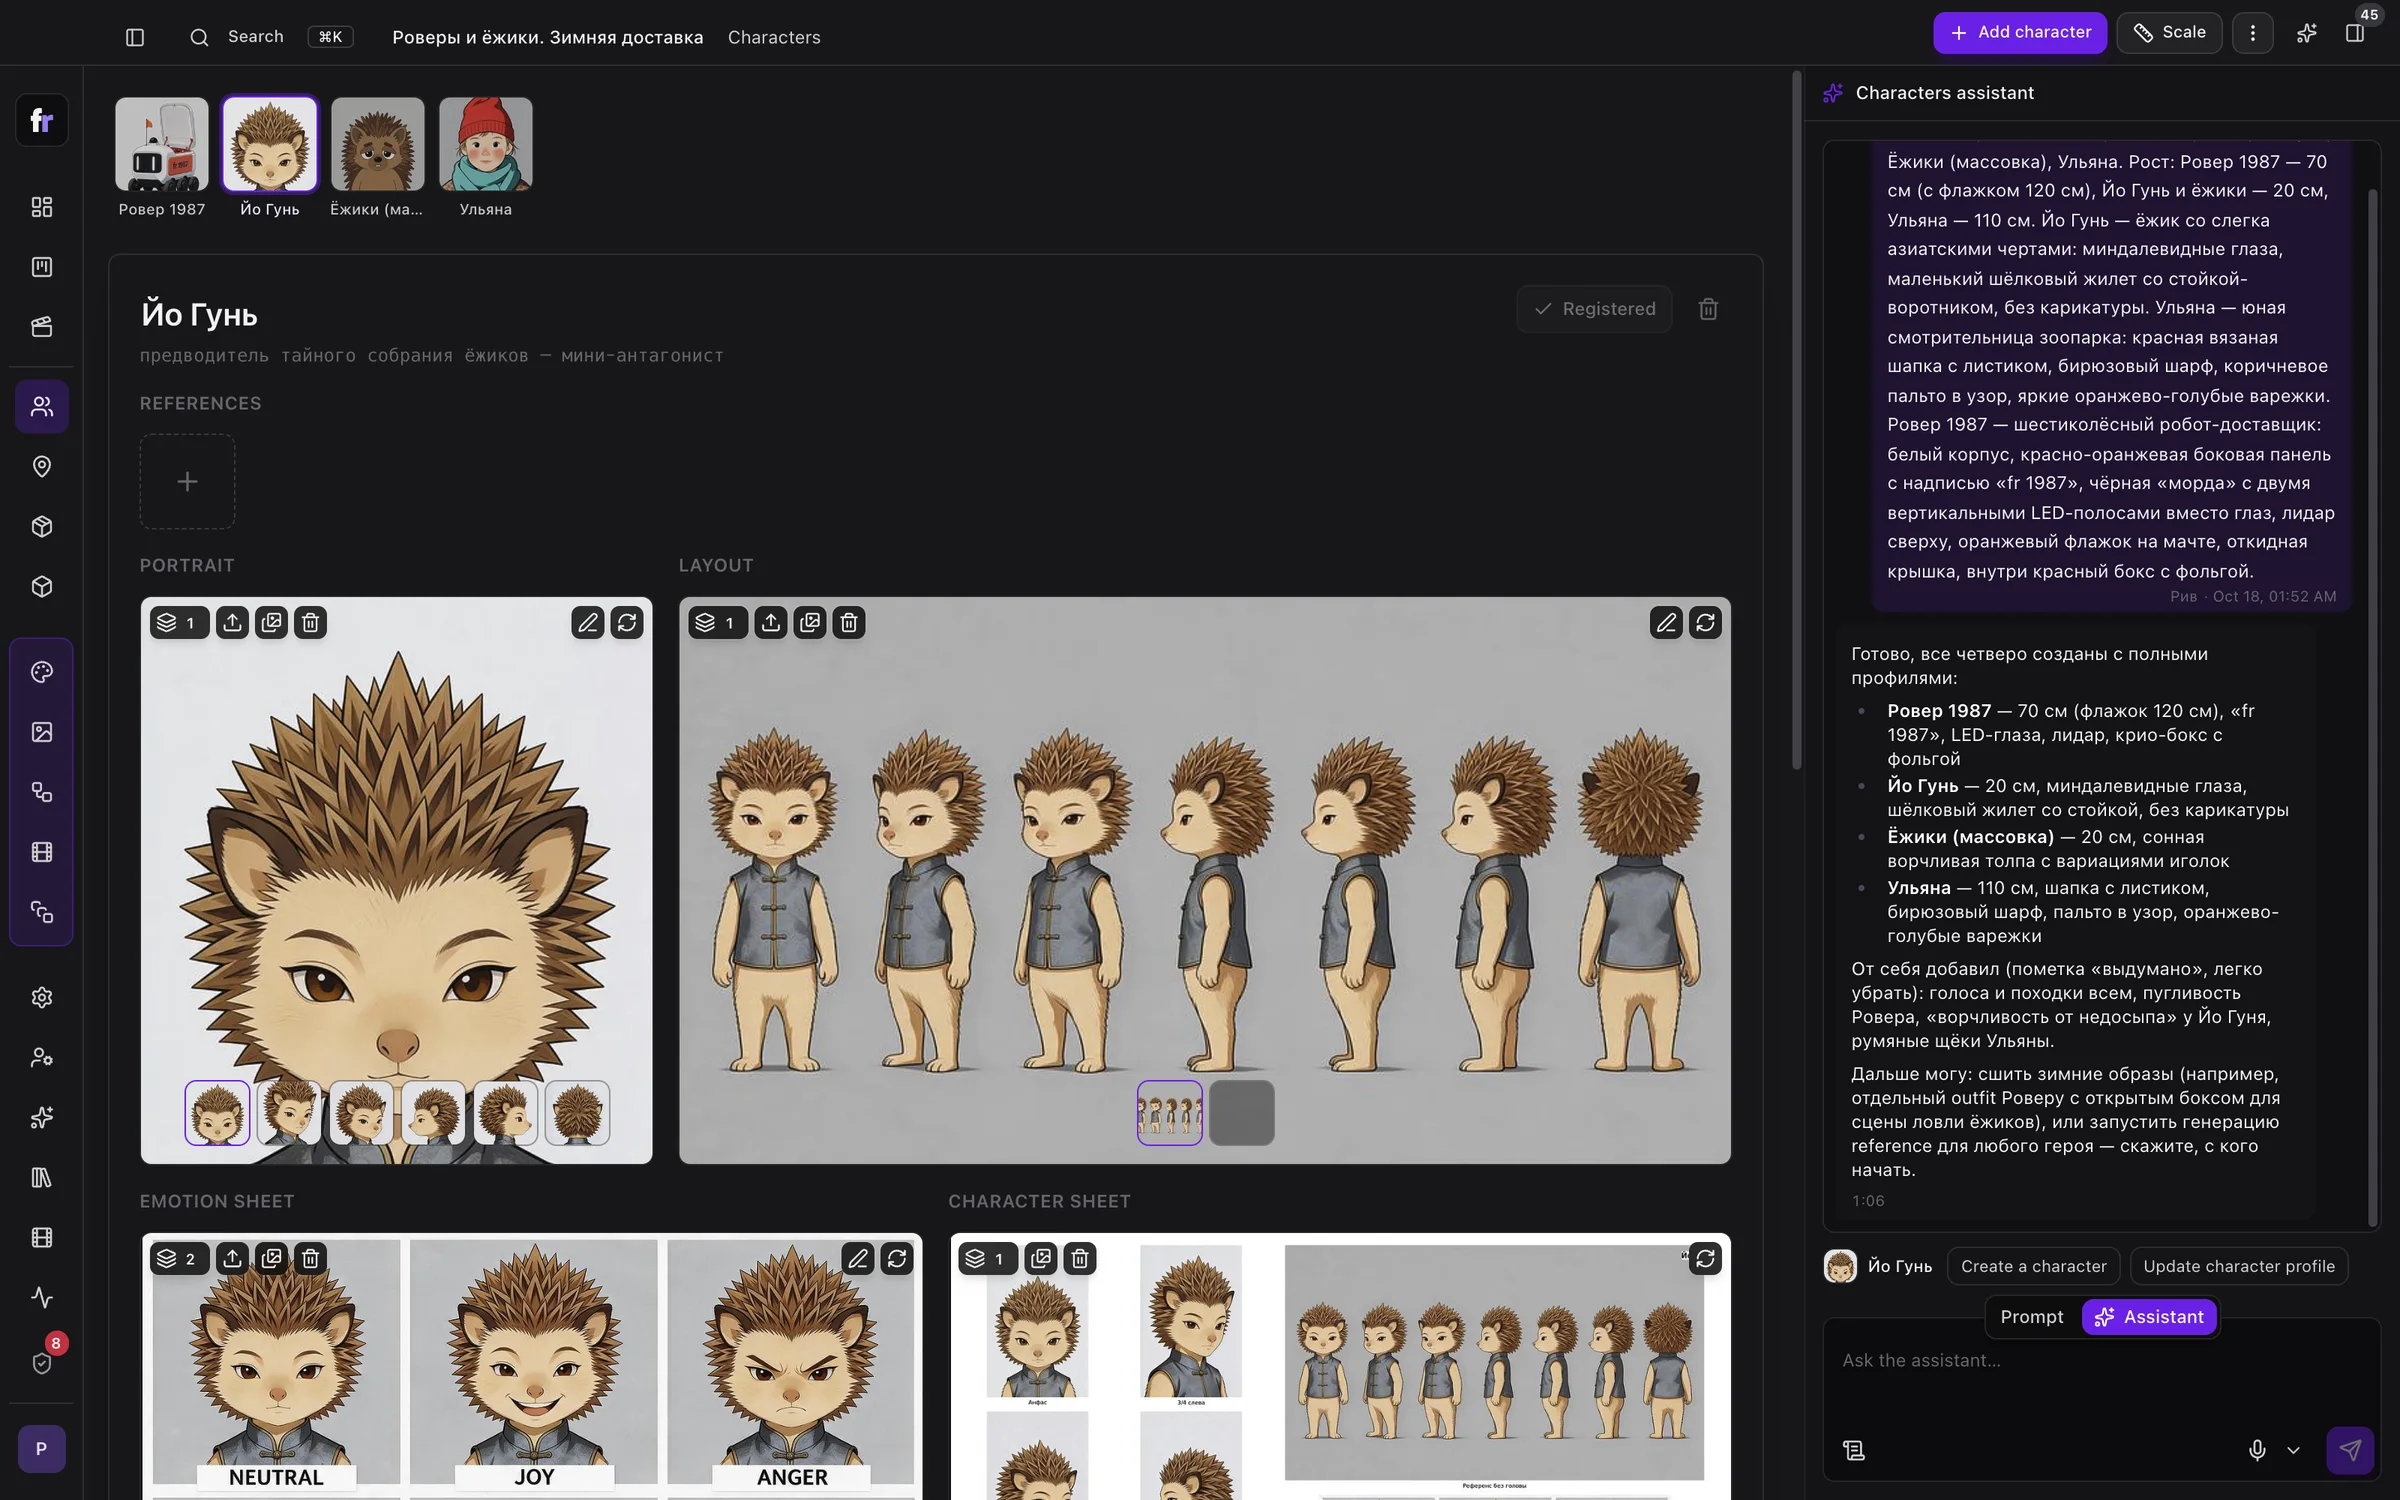Viewport: 2400px width, 1500px height.
Task: Select the Ёжики (массовка) character tab
Action: (x=377, y=157)
